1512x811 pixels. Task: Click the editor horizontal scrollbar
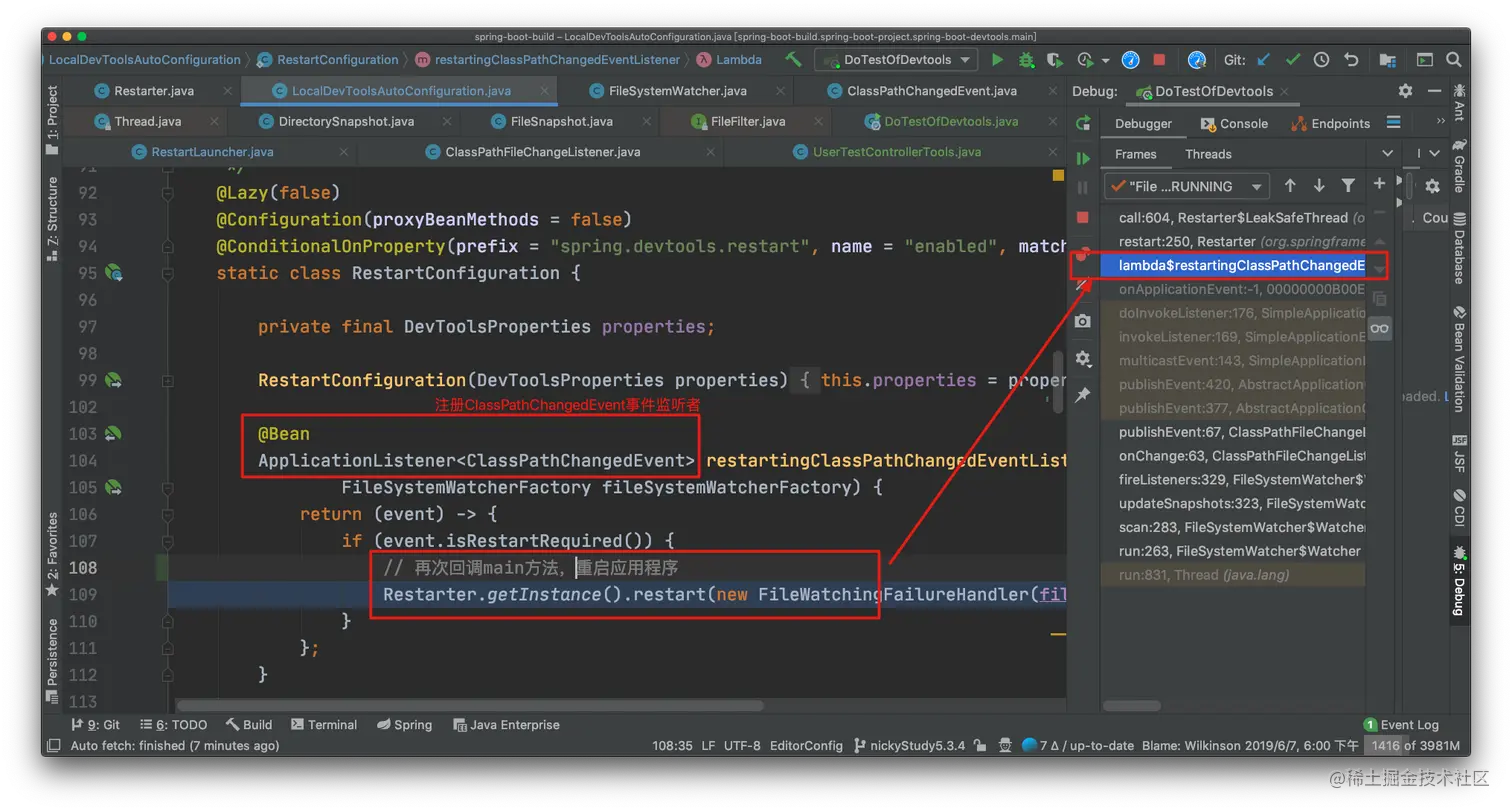(x=469, y=705)
